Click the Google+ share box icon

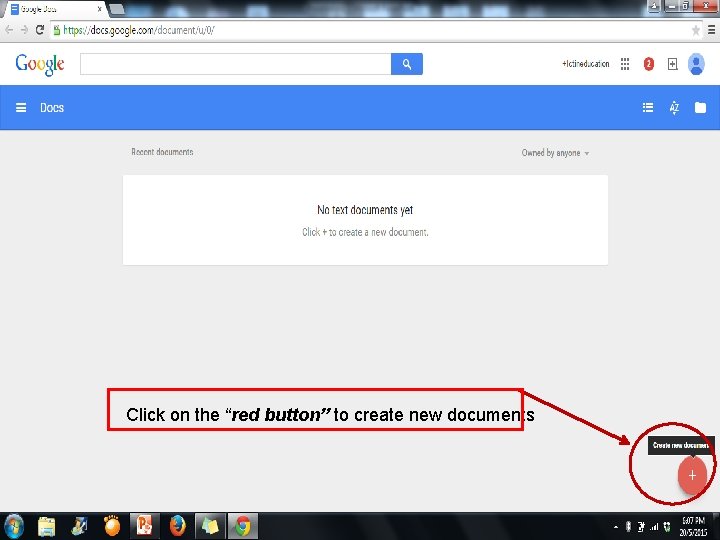pyautogui.click(x=672, y=64)
